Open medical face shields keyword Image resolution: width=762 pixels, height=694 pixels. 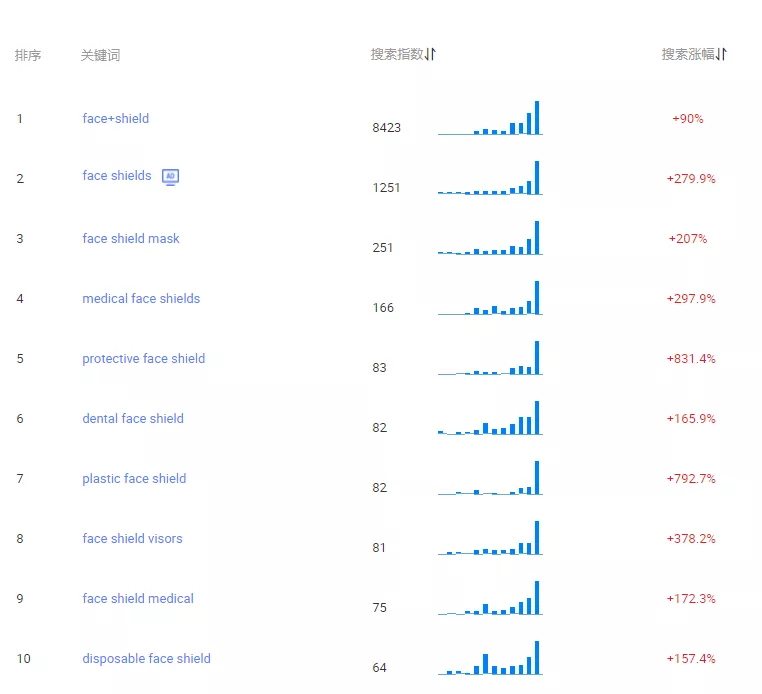141,298
